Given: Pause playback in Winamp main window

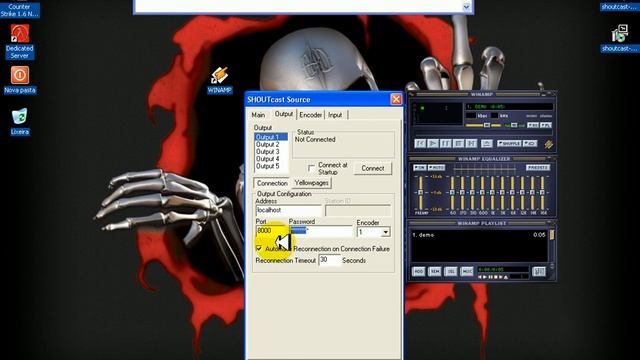Looking at the screenshot, I should [x=445, y=143].
